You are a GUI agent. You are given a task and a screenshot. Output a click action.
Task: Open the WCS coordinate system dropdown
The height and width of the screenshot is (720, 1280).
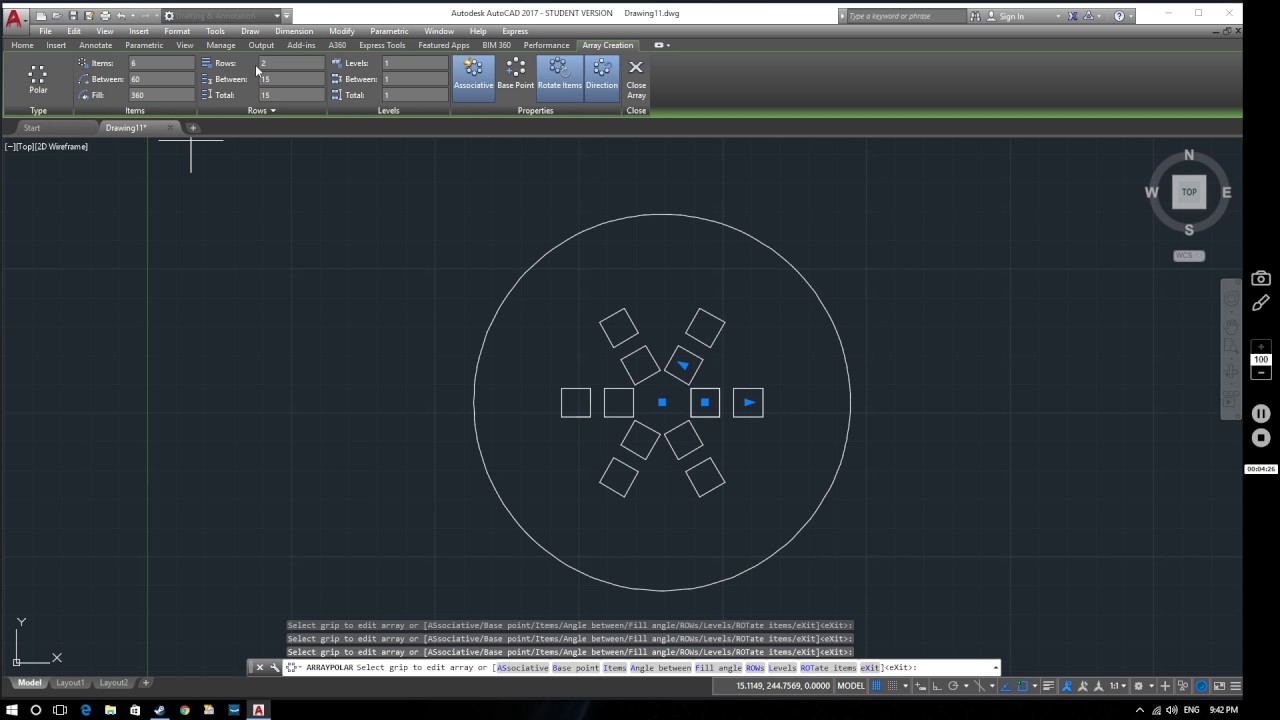[x=1189, y=255]
